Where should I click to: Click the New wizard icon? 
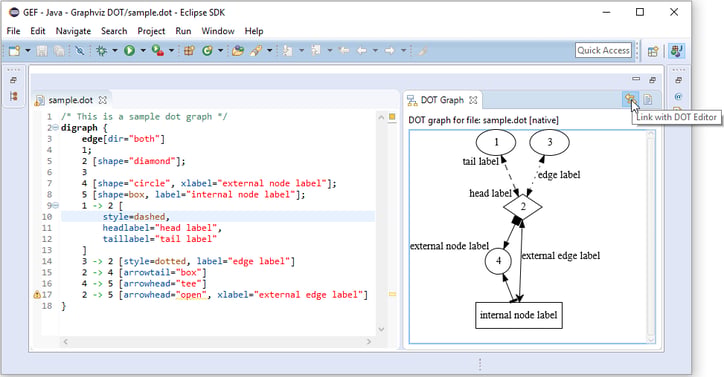pyautogui.click(x=14, y=50)
